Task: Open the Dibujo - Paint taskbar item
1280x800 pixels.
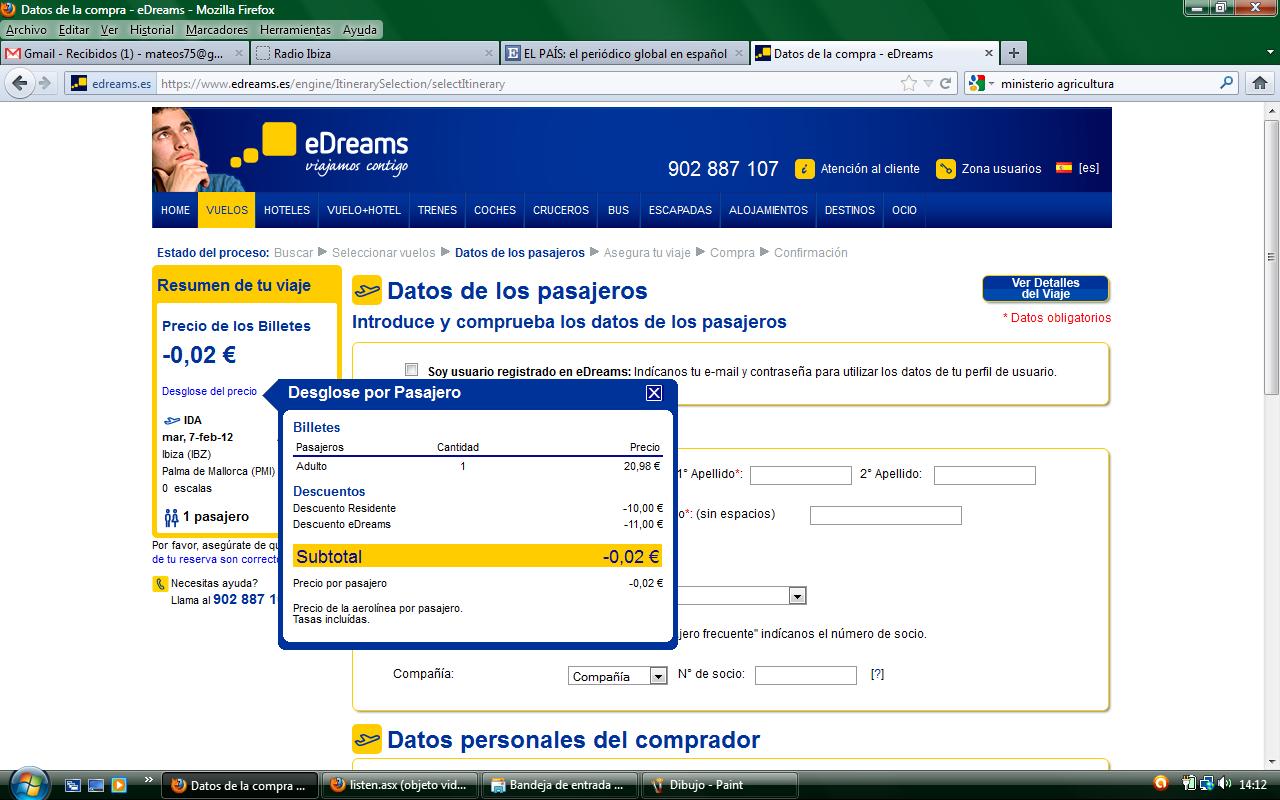Action: pos(719,785)
